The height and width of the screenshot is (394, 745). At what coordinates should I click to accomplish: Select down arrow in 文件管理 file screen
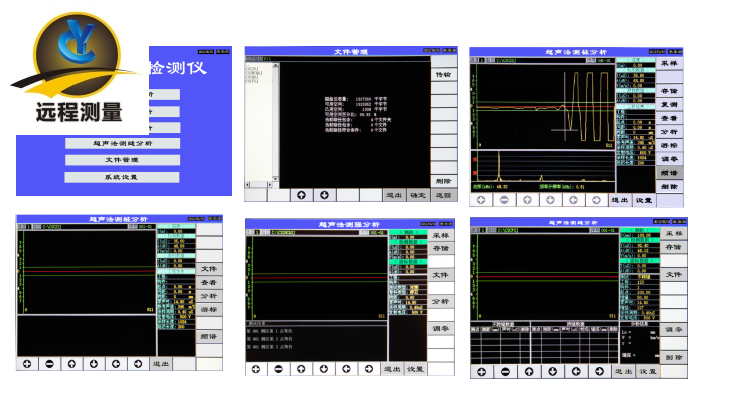point(325,195)
